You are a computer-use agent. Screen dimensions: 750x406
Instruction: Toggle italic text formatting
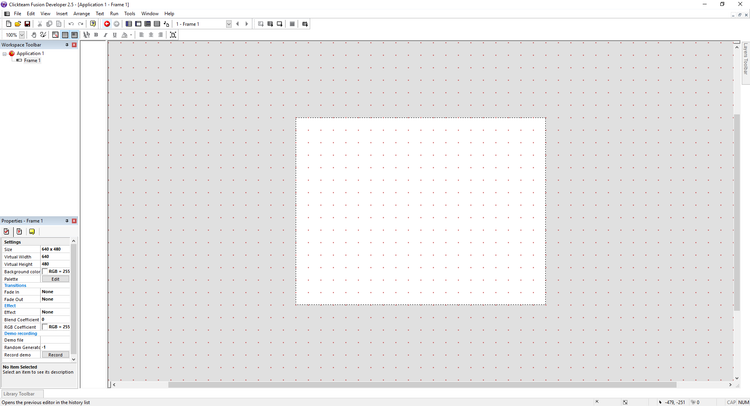pos(105,35)
